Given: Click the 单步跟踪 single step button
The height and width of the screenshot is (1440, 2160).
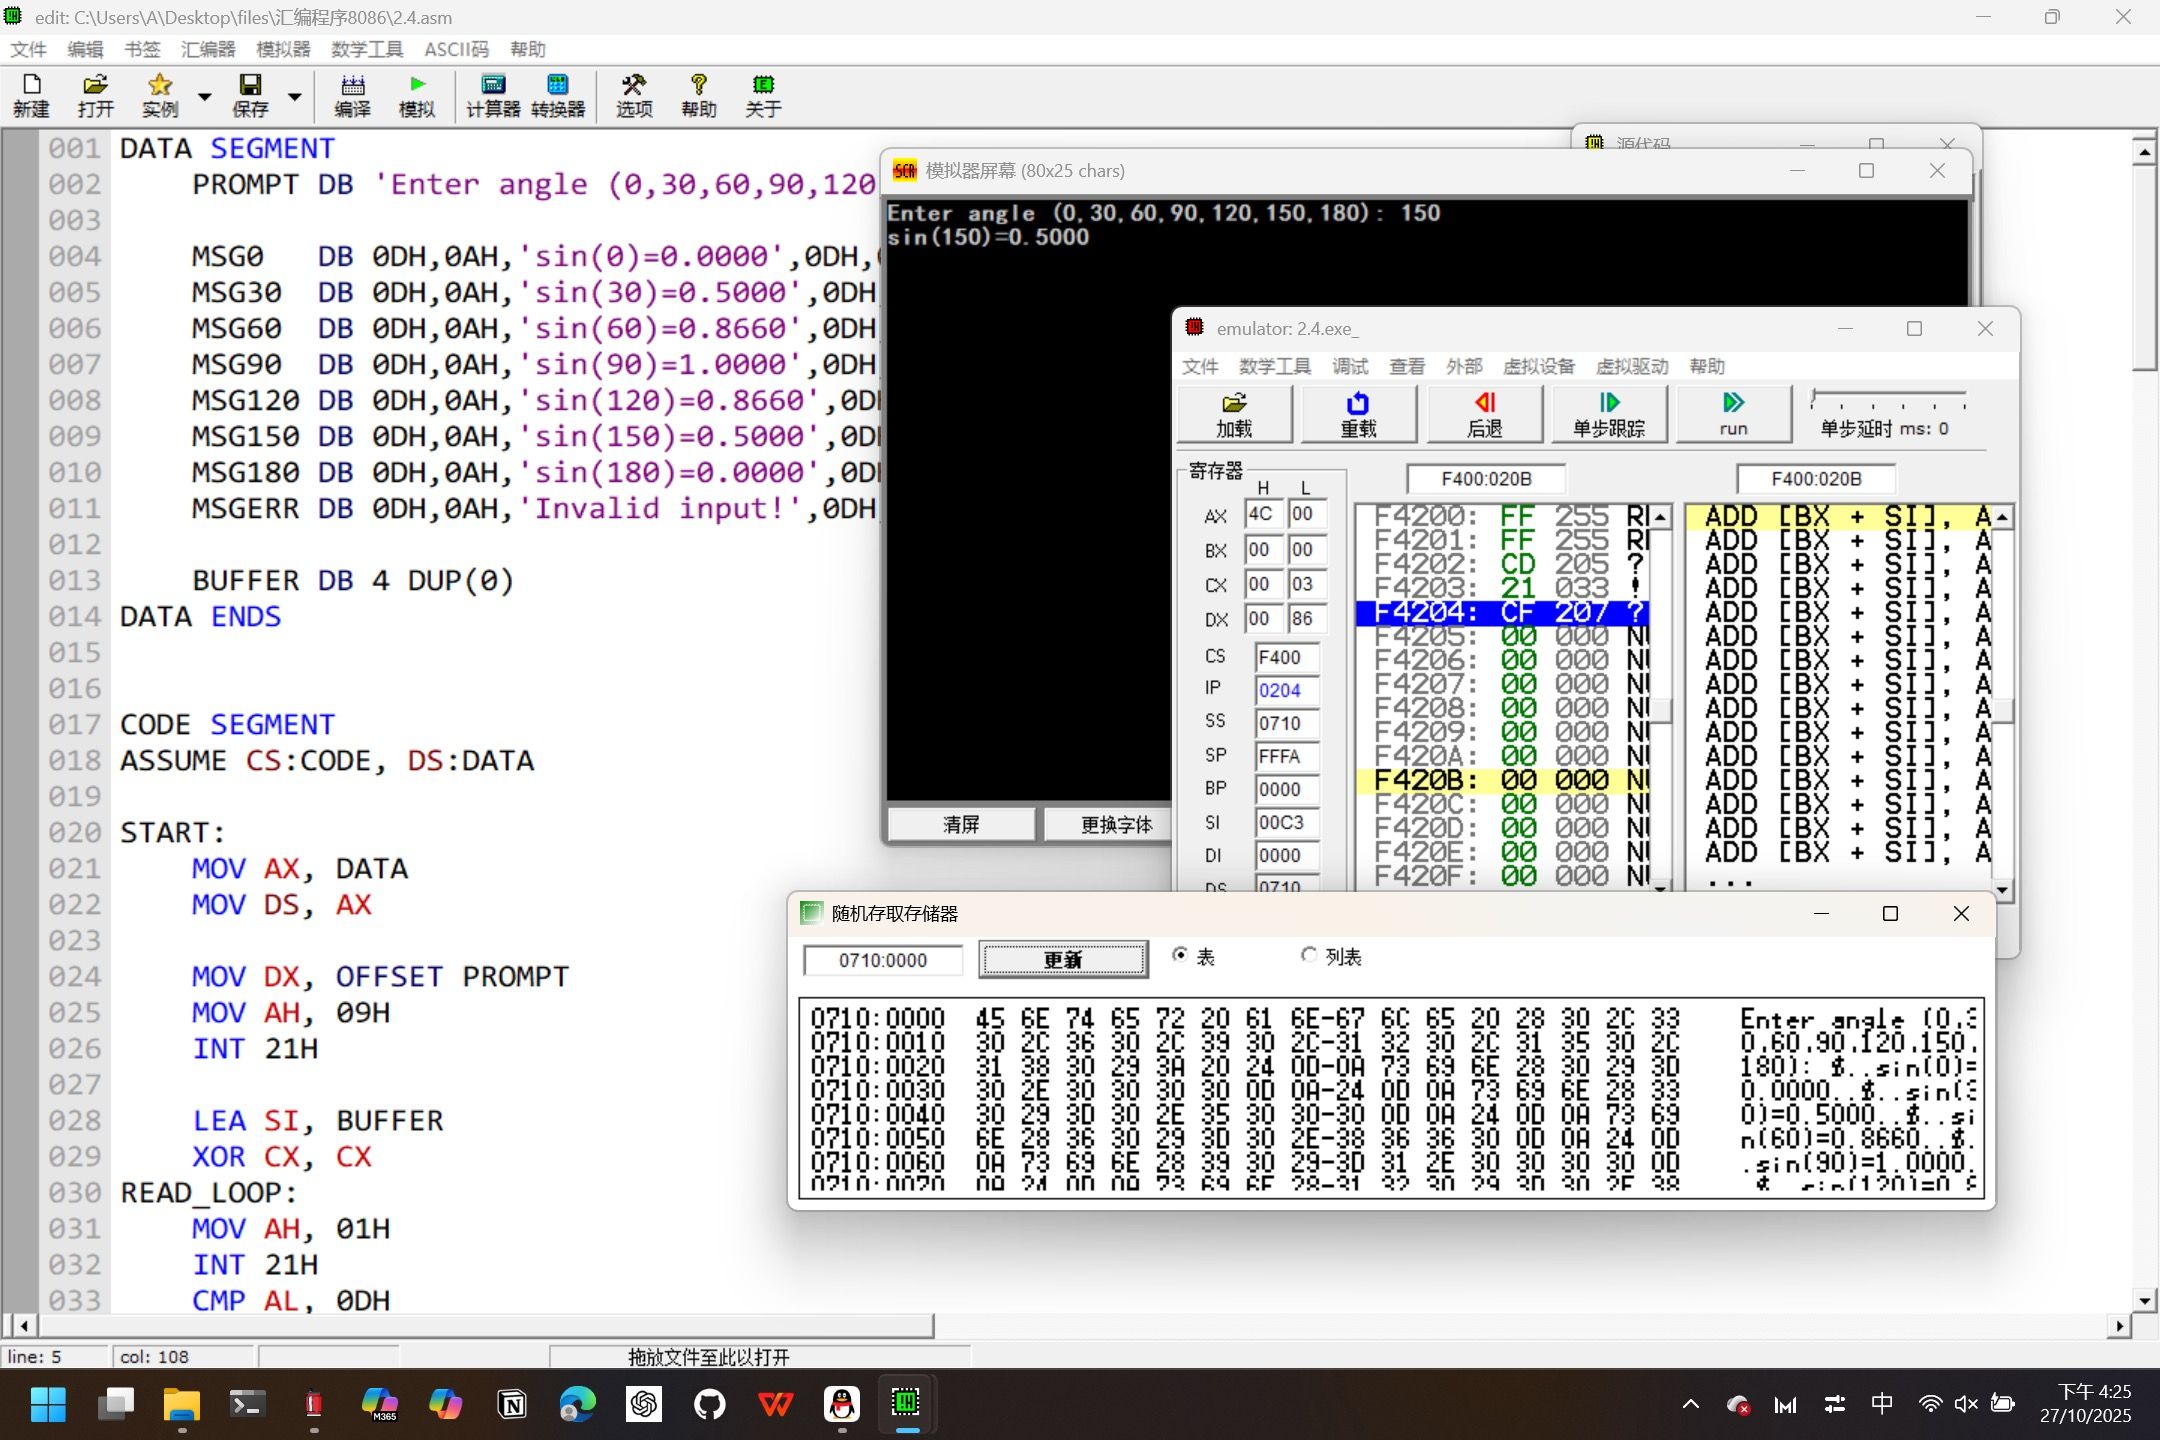Looking at the screenshot, I should (1608, 414).
